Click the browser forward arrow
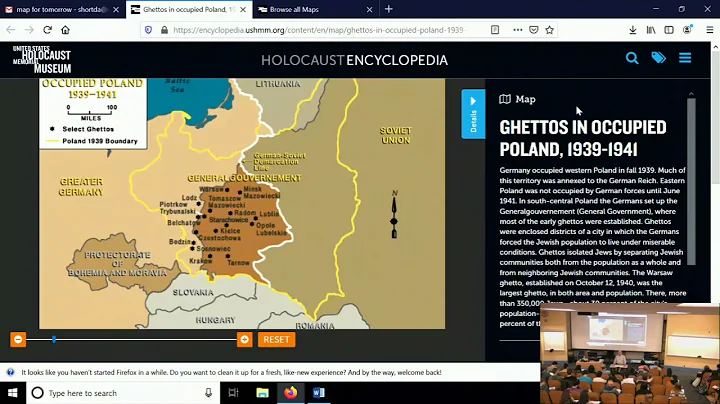This screenshot has height=404, width=720. pyautogui.click(x=29, y=30)
